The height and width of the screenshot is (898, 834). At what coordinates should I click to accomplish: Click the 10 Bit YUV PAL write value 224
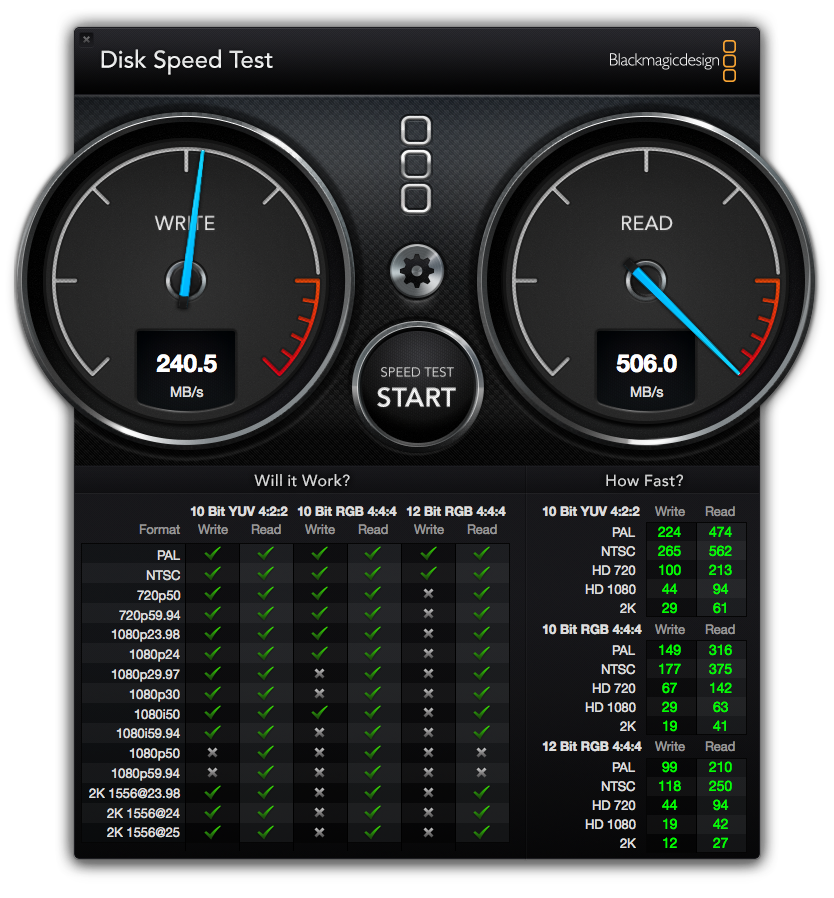(669, 532)
